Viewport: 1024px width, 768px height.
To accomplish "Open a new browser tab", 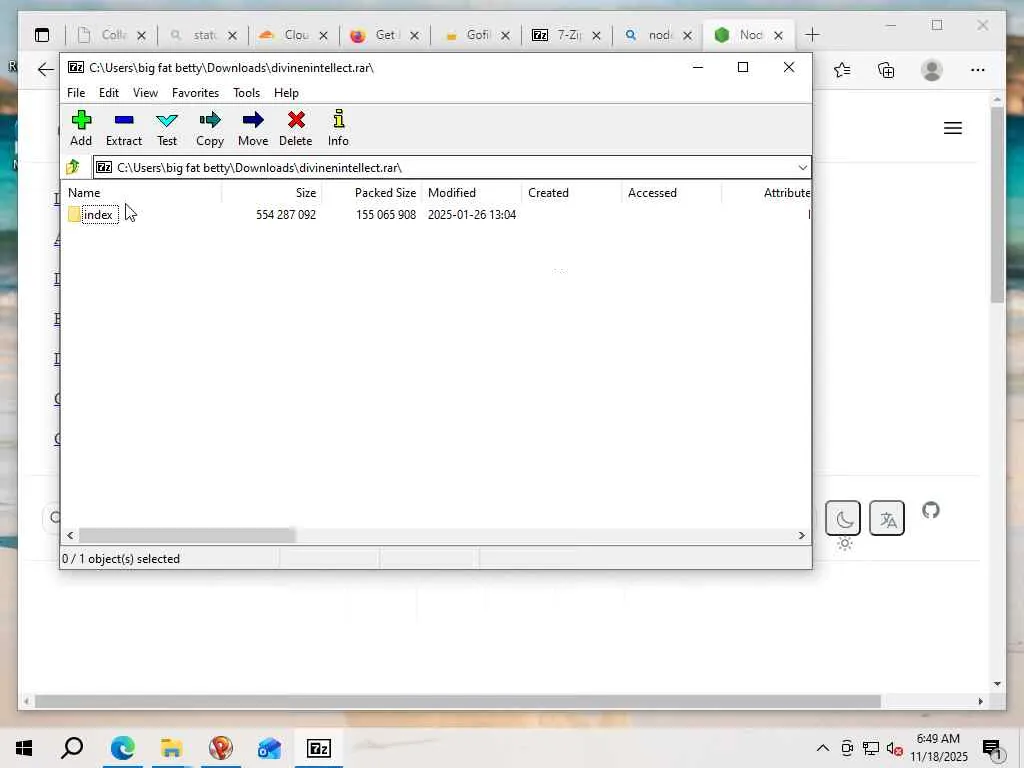I will tap(812, 35).
